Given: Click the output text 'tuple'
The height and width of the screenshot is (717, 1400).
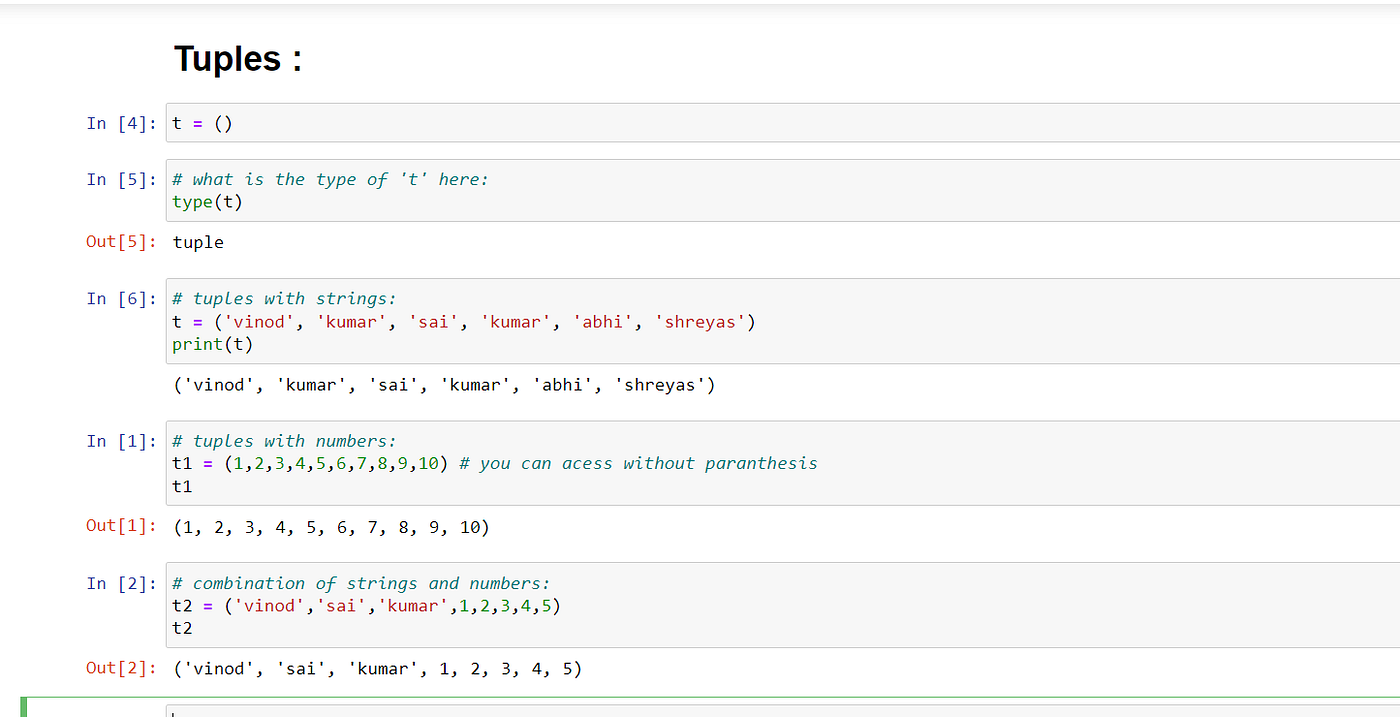Looking at the screenshot, I should (198, 242).
